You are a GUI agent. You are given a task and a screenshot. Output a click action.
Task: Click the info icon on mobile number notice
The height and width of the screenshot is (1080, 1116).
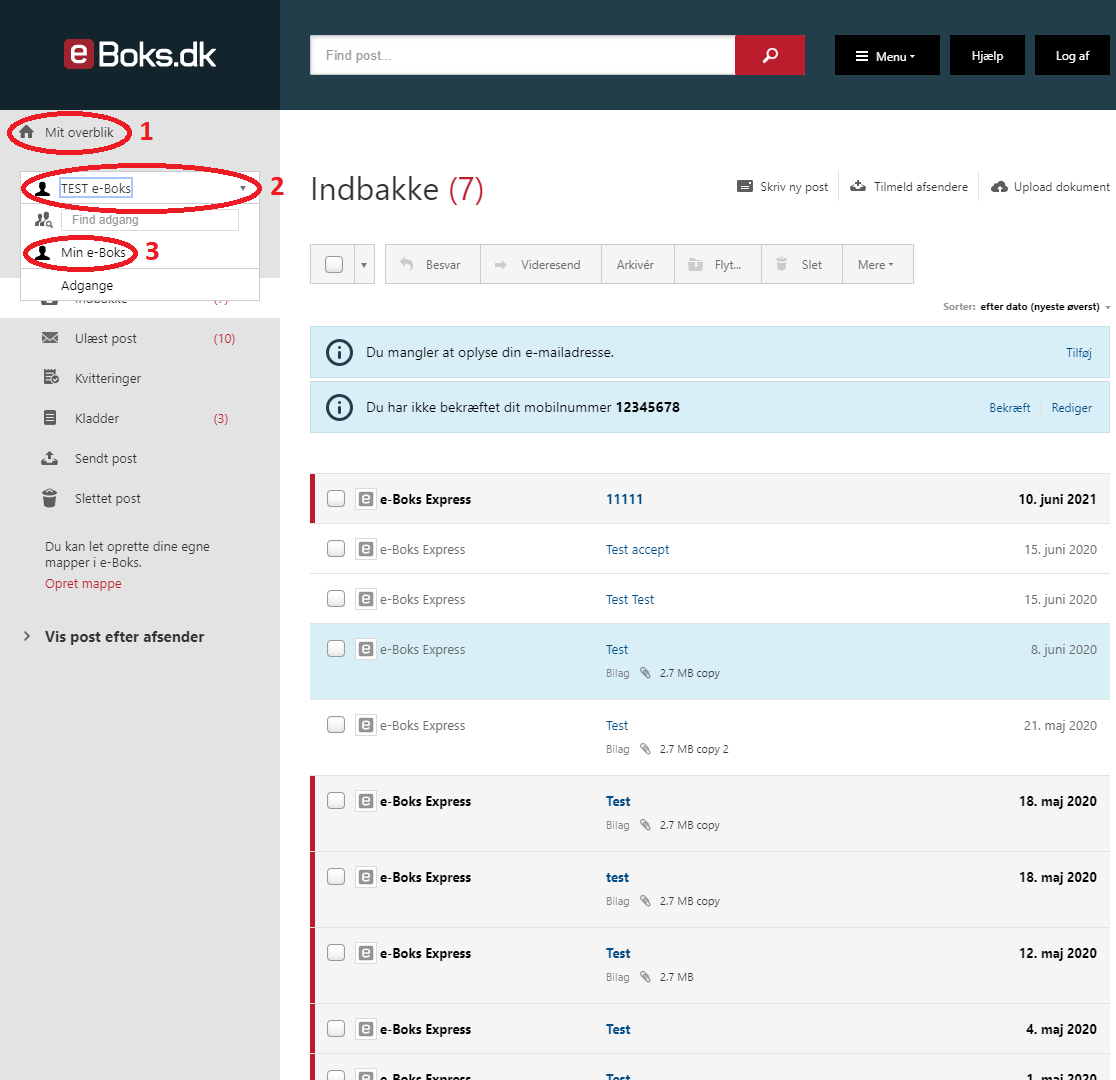tap(339, 407)
